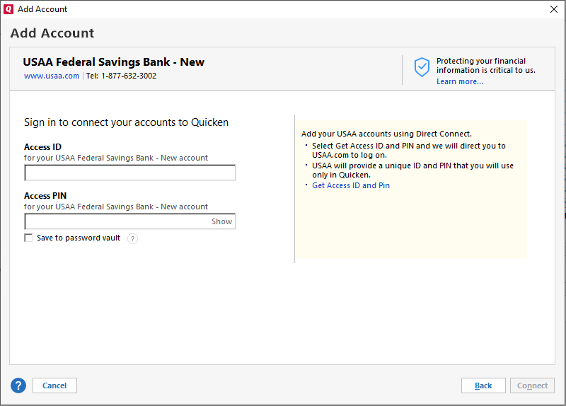Click Tel: 1-877-632-3002 phone text
This screenshot has width=566, height=406.
[x=121, y=76]
